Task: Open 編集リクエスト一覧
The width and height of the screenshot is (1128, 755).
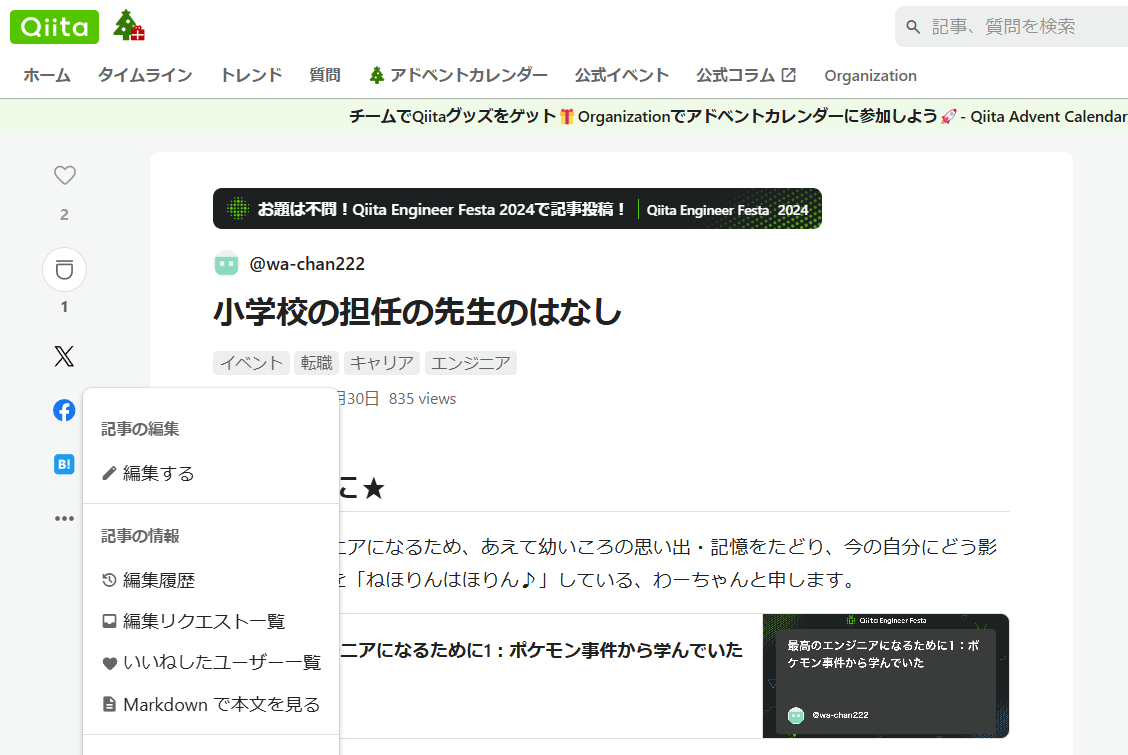Action: 202,620
